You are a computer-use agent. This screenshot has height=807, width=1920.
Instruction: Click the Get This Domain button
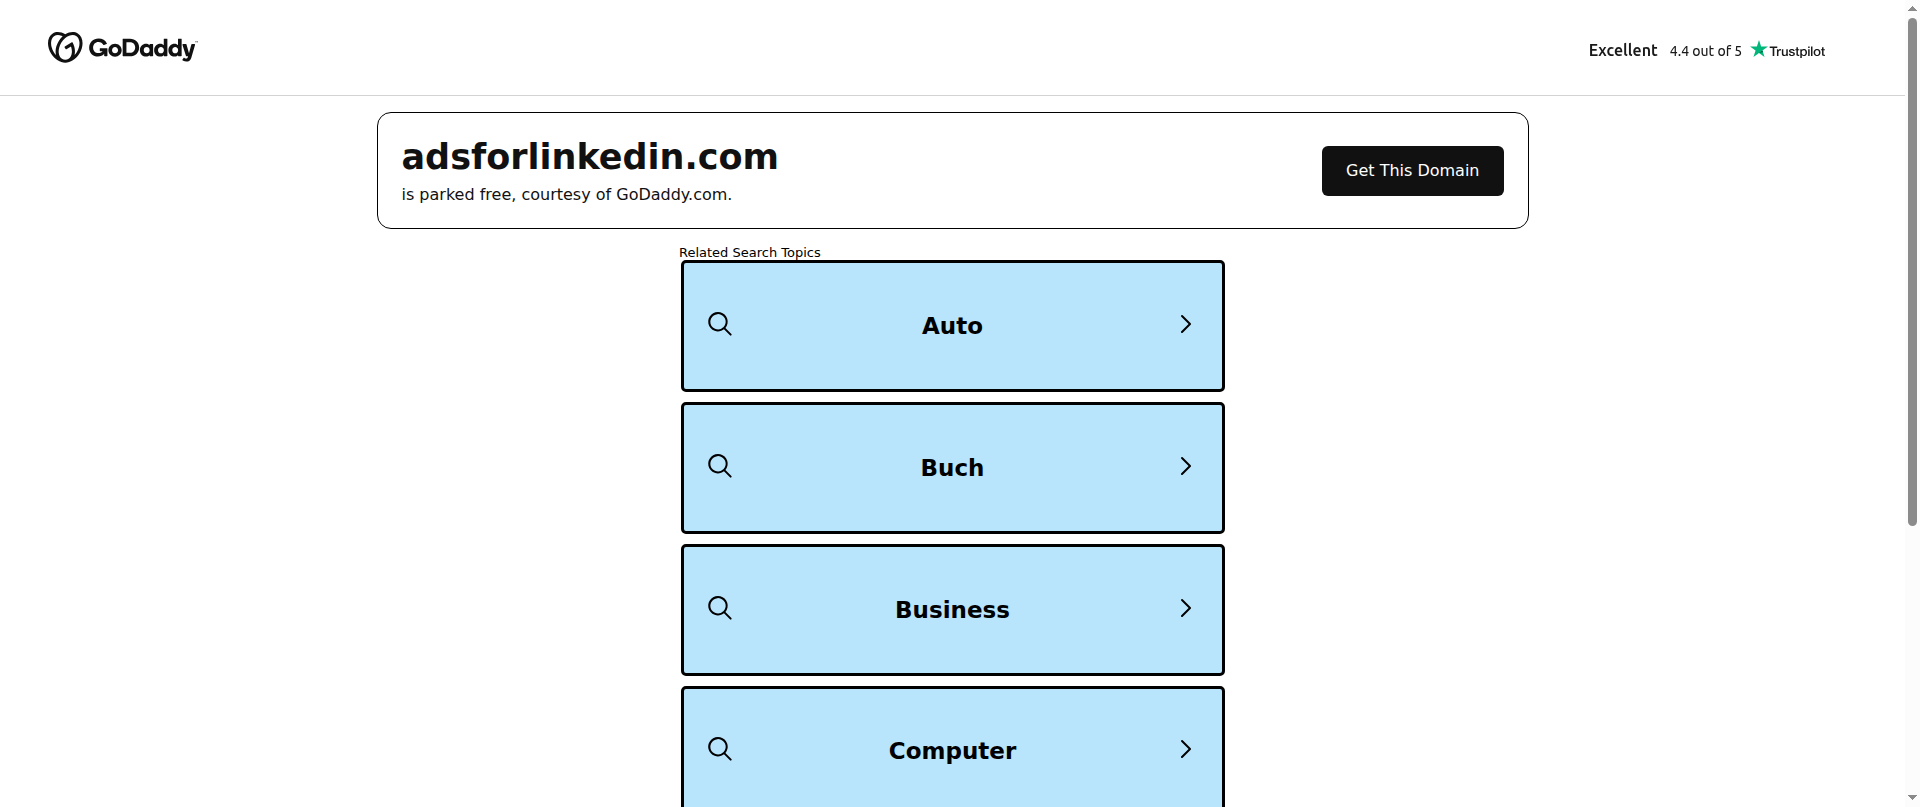1412,171
